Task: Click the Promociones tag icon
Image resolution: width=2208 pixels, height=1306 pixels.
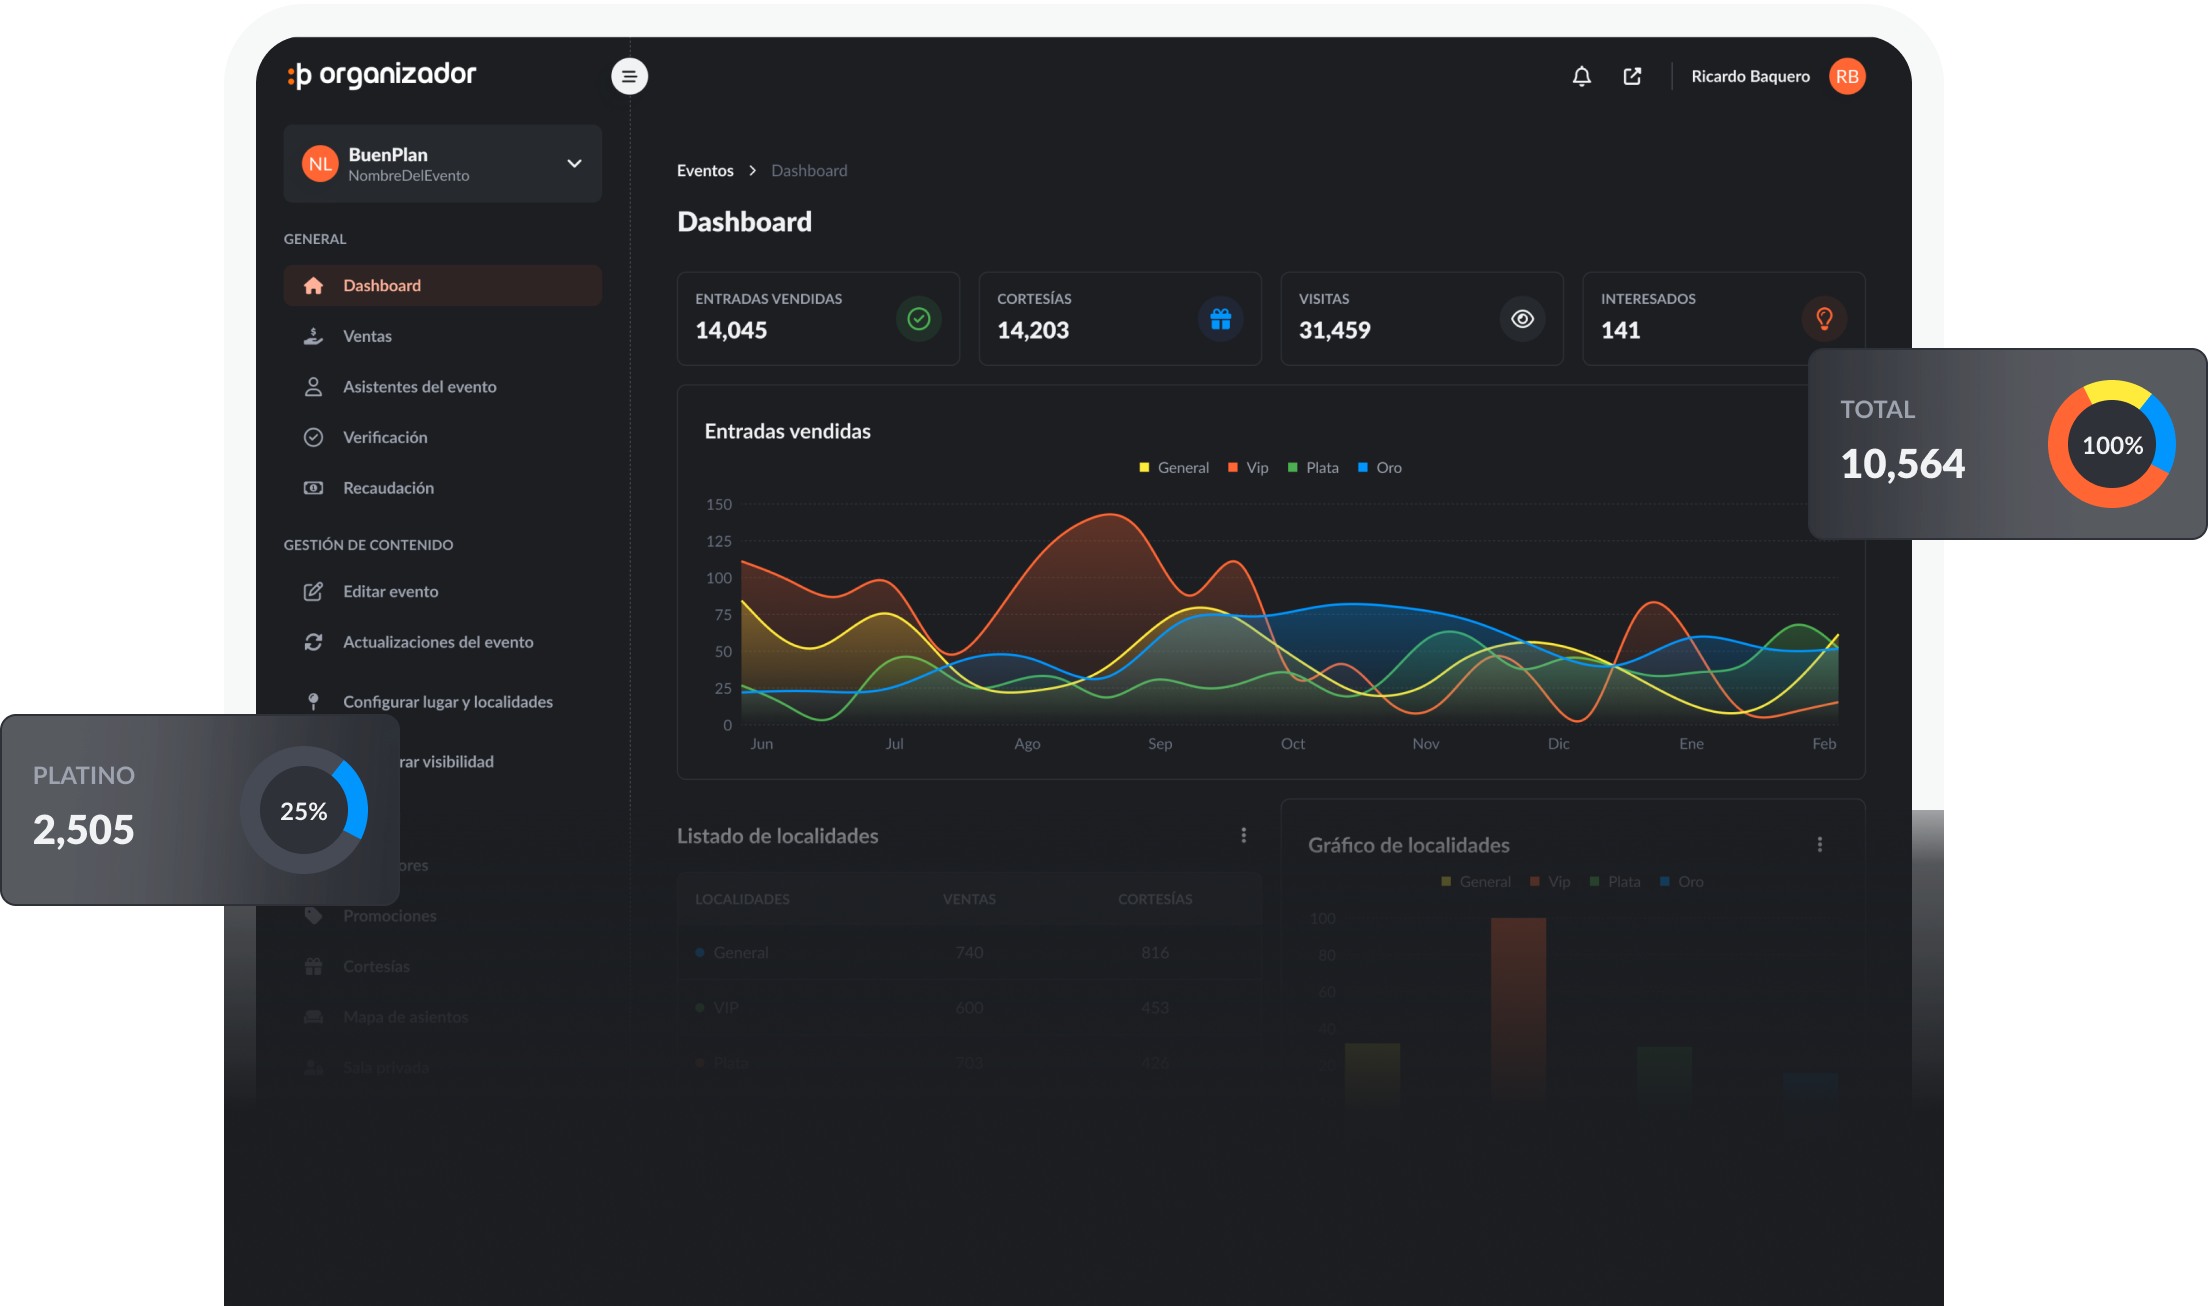Action: (314, 915)
